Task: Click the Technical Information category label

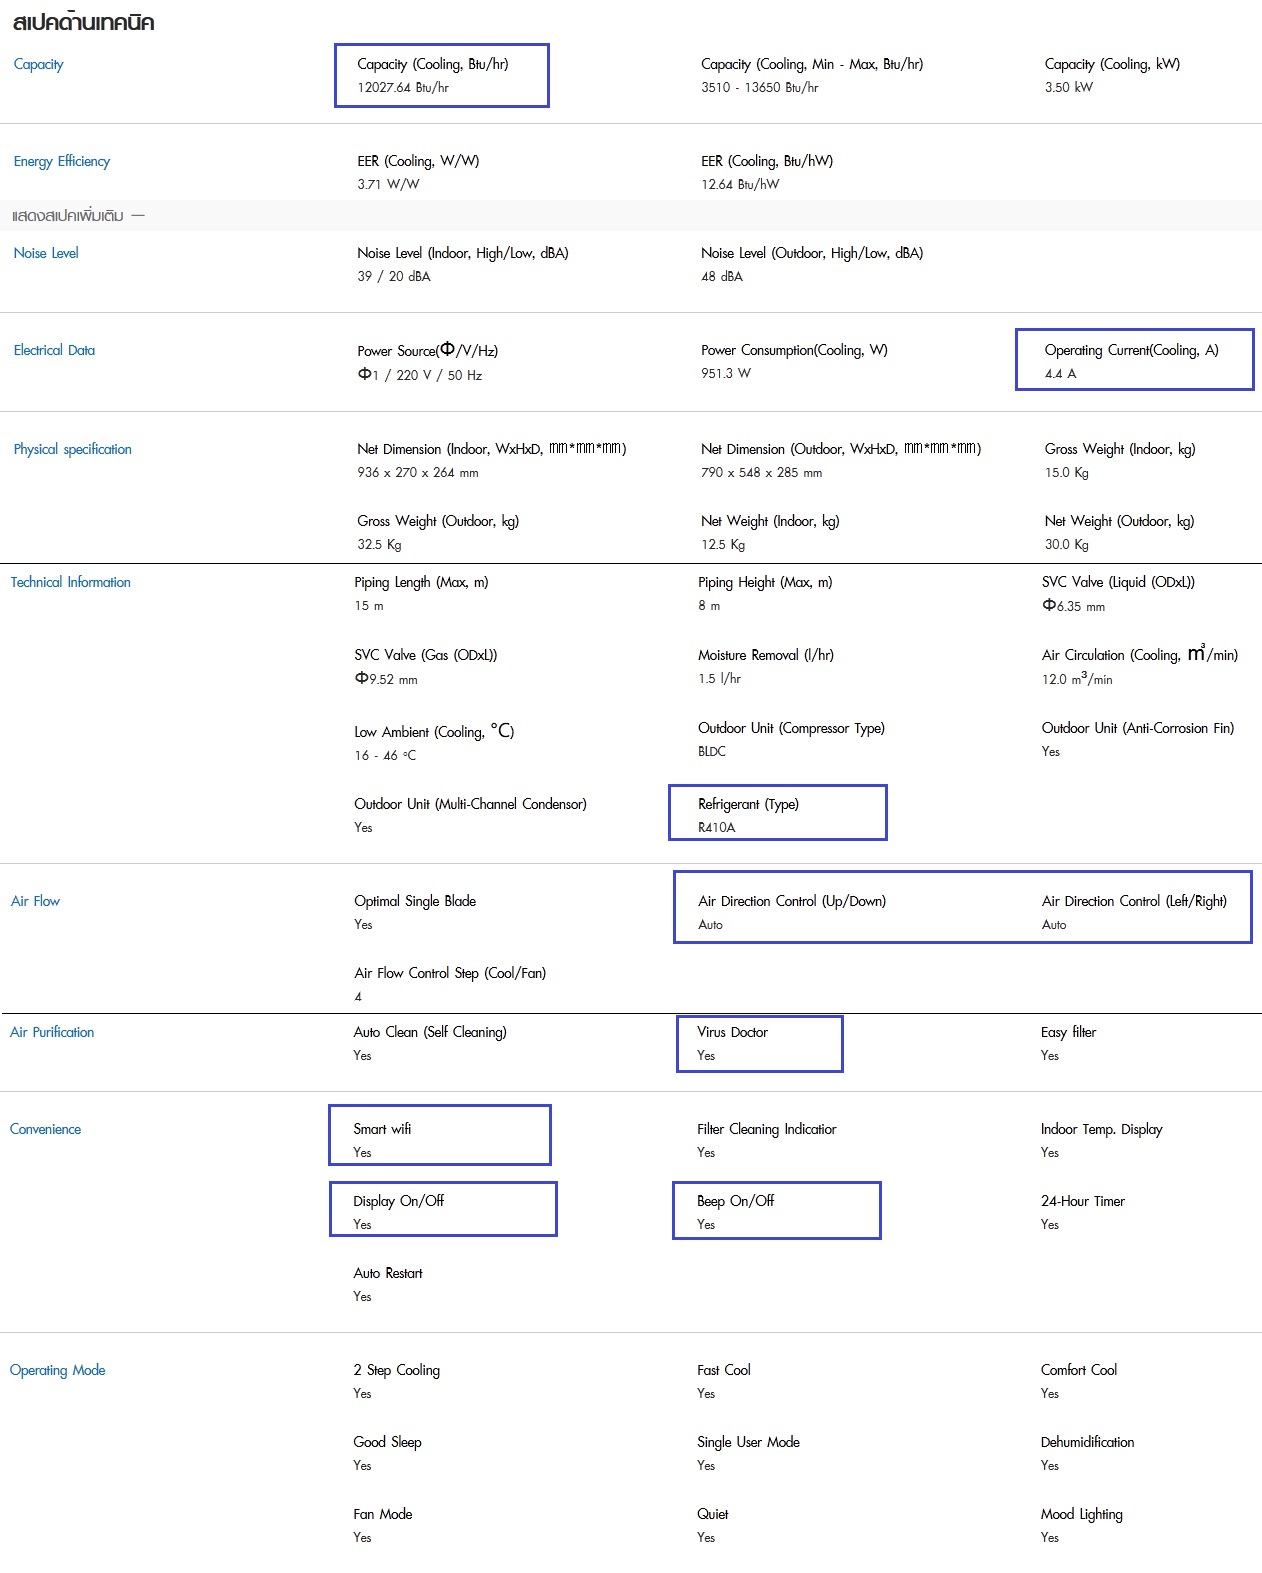Action: click(70, 582)
